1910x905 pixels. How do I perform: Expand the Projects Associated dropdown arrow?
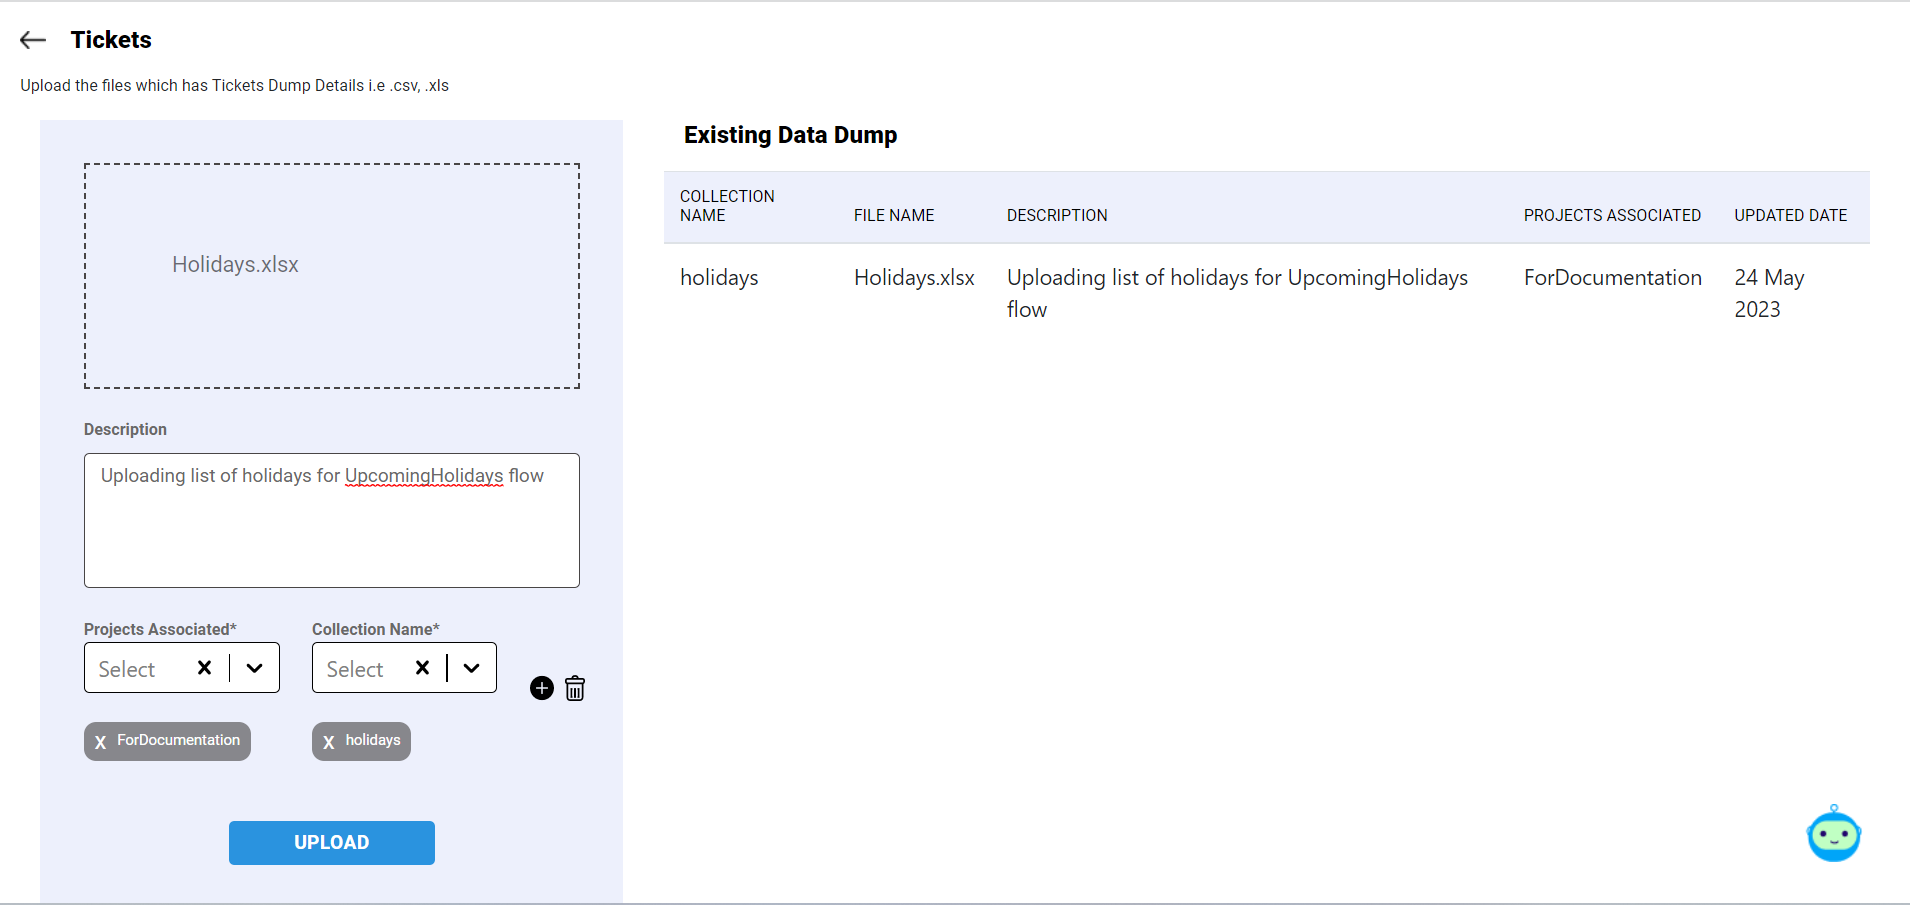(255, 668)
